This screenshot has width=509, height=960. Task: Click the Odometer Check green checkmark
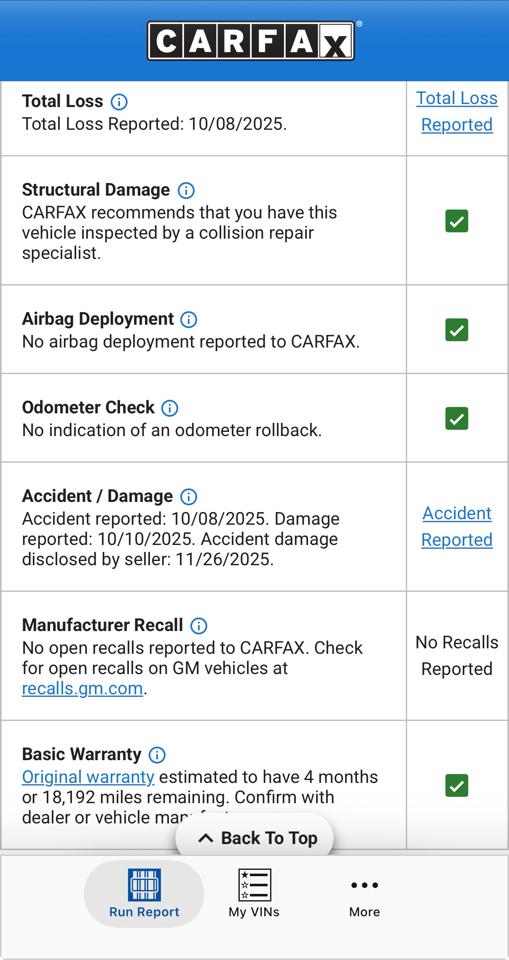coord(456,418)
